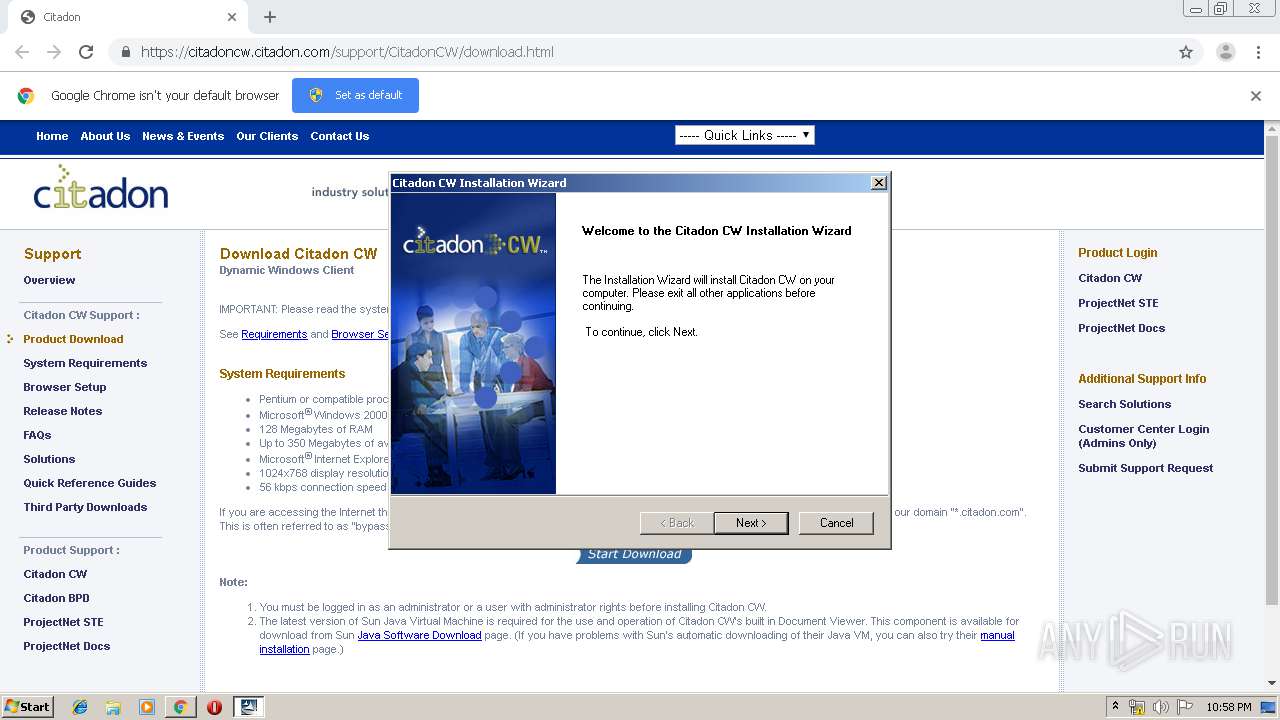The image size is (1280, 720).
Task: Open ProjectNet STE under Product Support
Action: [63, 622]
